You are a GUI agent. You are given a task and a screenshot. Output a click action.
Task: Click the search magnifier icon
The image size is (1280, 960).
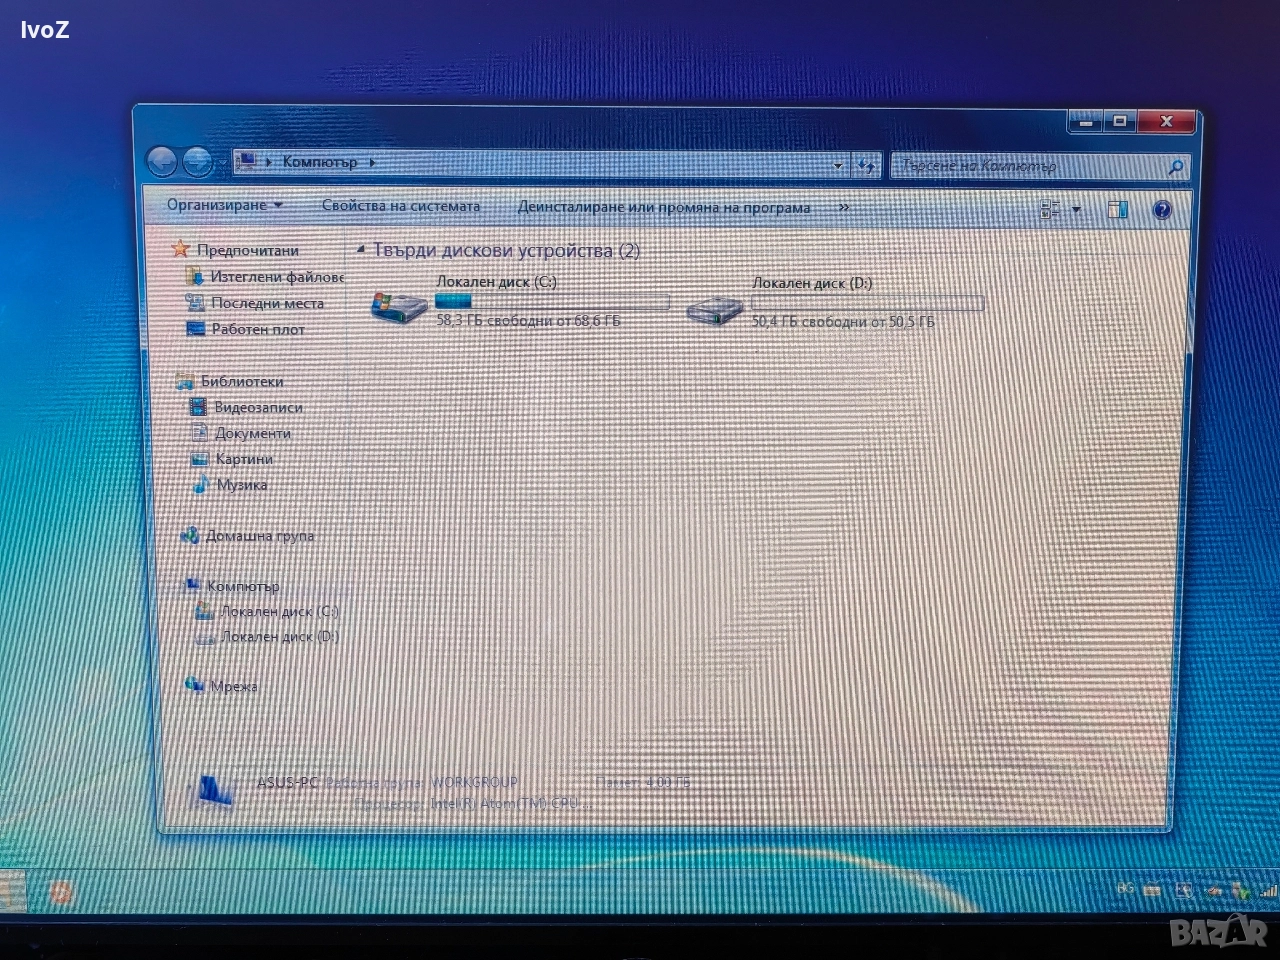tap(1175, 167)
